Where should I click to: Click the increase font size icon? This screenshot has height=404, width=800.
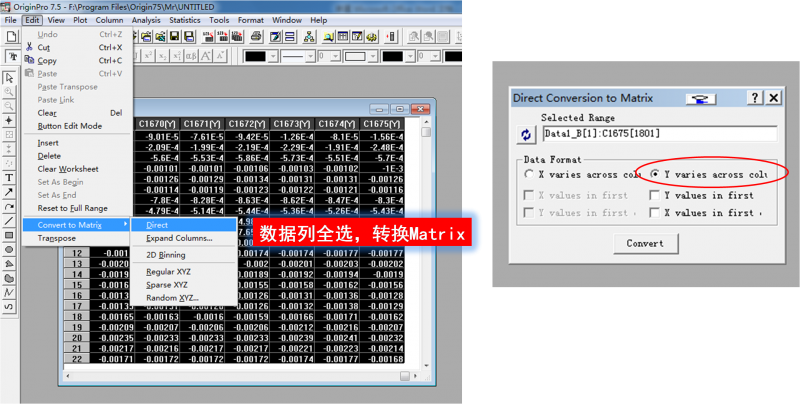pyautogui.click(x=206, y=56)
